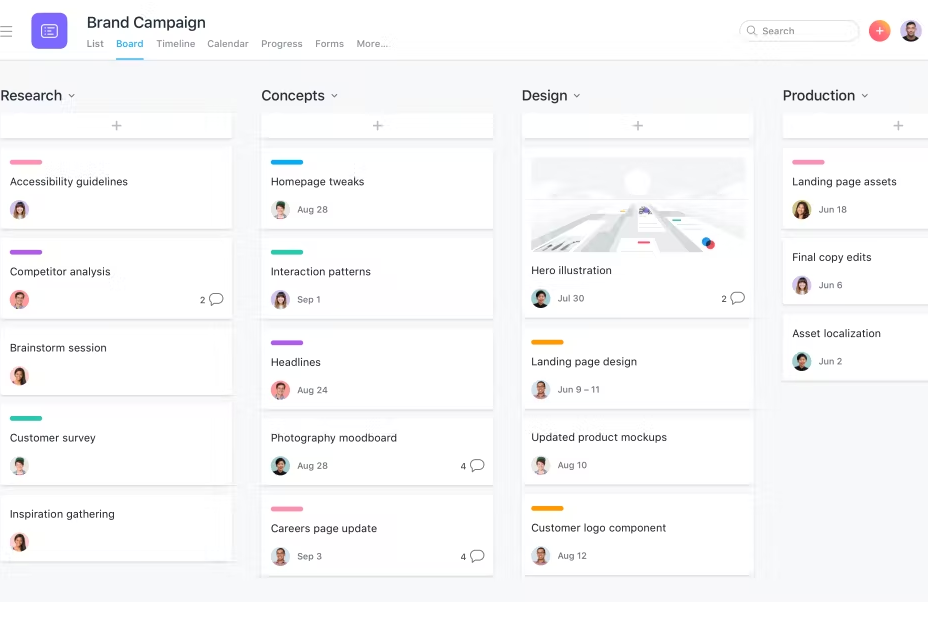This screenshot has width=928, height=625.
Task: Switch to the Timeline tab
Action: coord(176,44)
